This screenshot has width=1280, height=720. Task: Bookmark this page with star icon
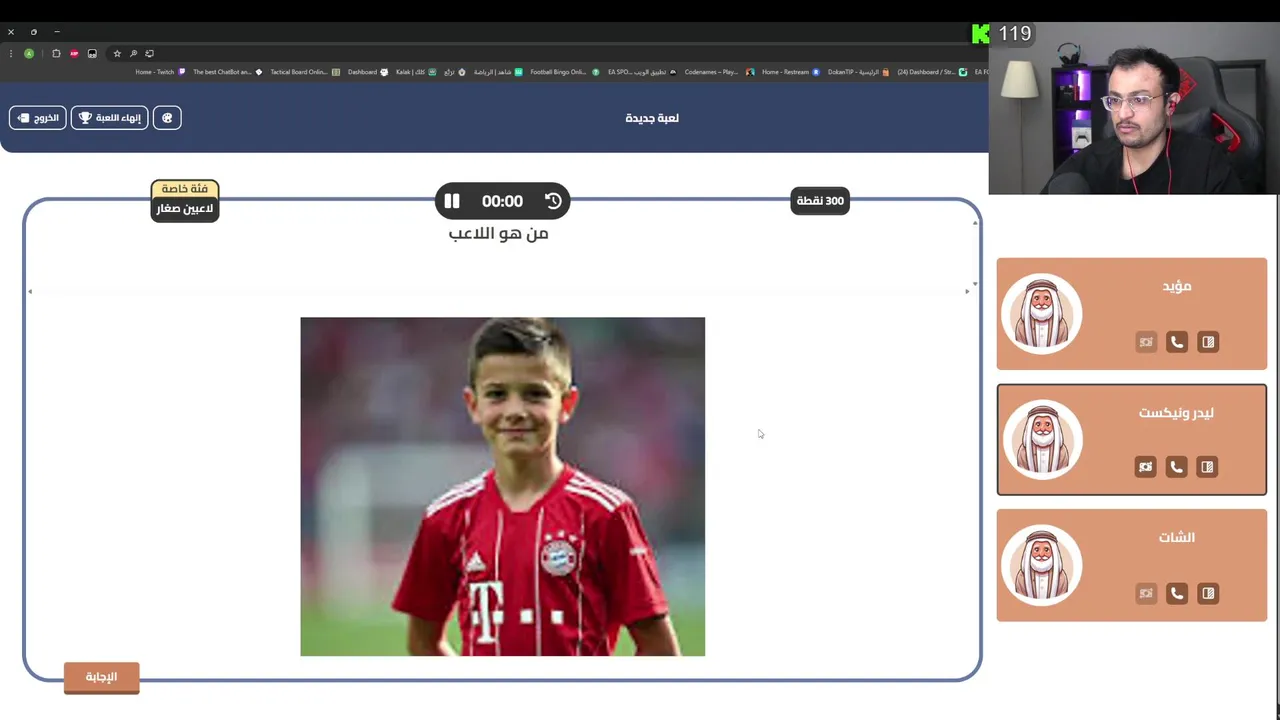(x=117, y=54)
